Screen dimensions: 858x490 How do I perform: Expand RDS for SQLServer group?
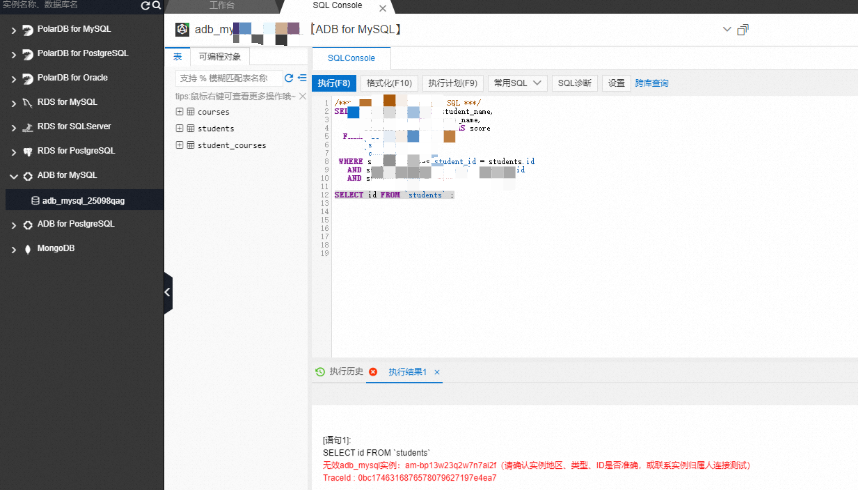(x=14, y=128)
